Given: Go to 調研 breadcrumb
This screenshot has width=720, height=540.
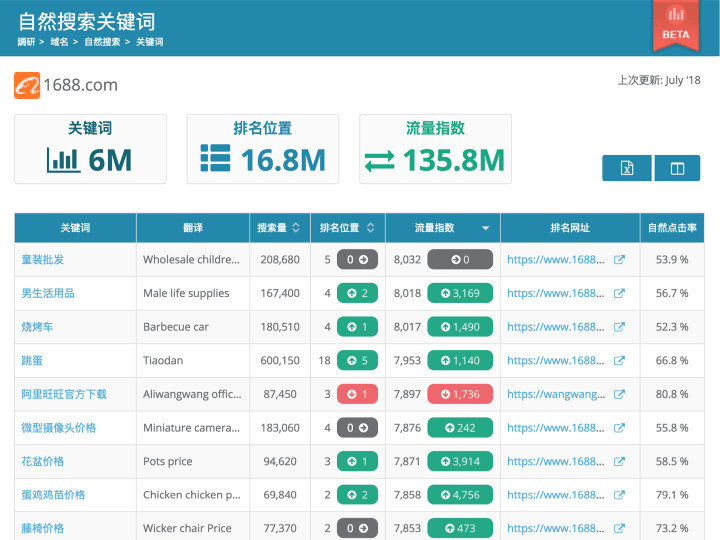Looking at the screenshot, I should tap(26, 42).
